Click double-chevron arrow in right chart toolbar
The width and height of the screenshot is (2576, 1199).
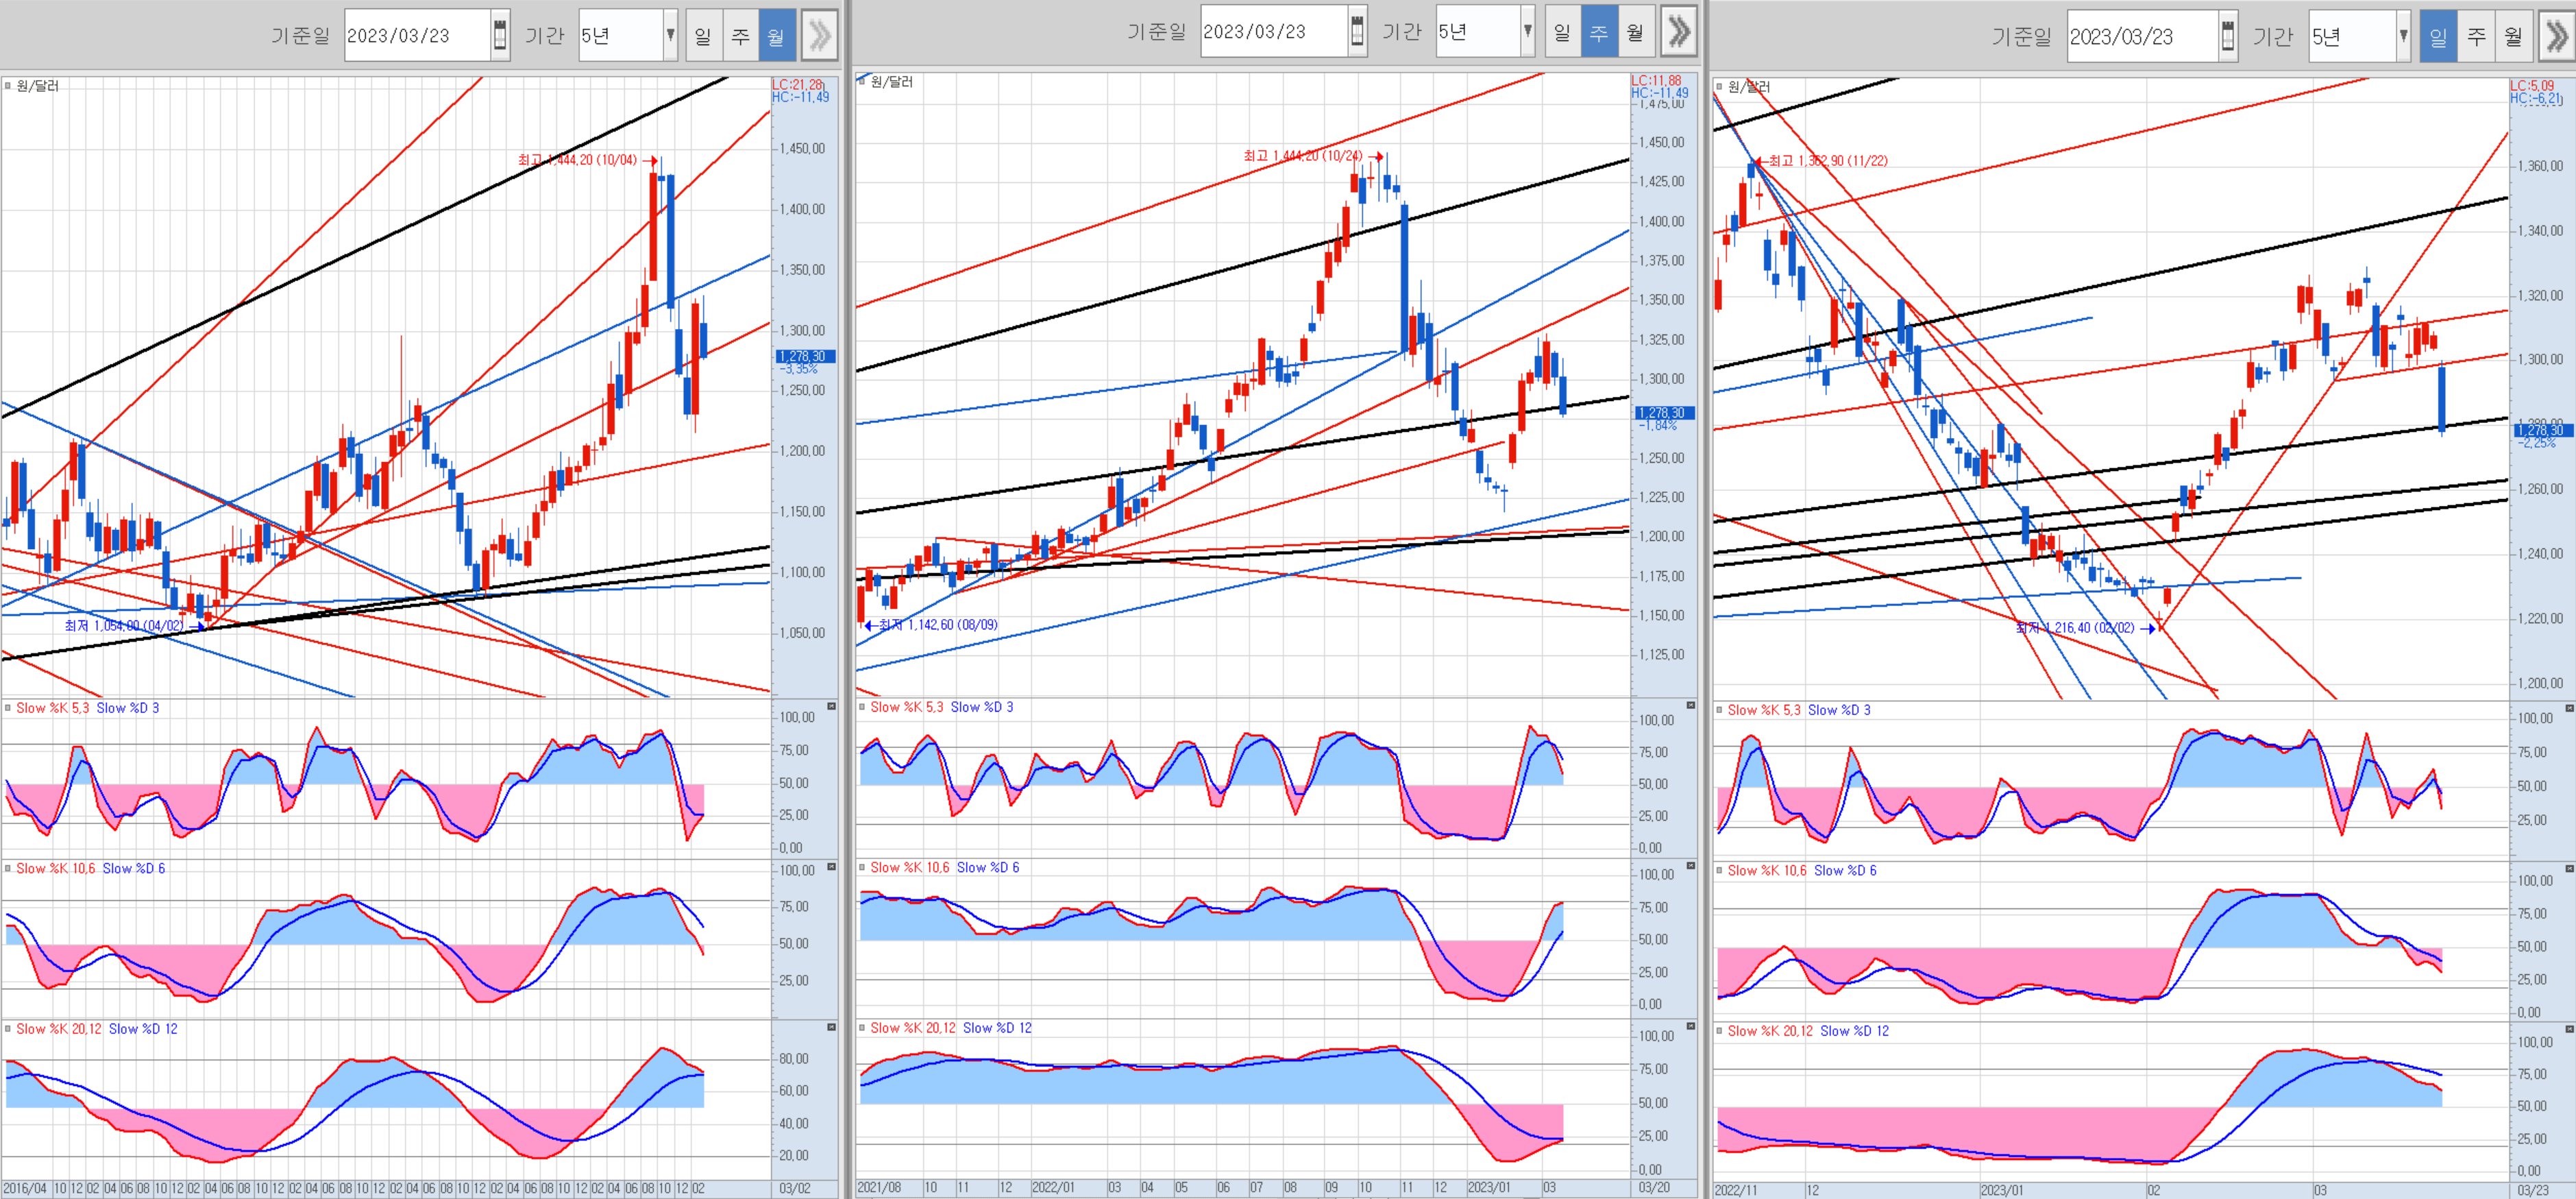(x=2557, y=37)
